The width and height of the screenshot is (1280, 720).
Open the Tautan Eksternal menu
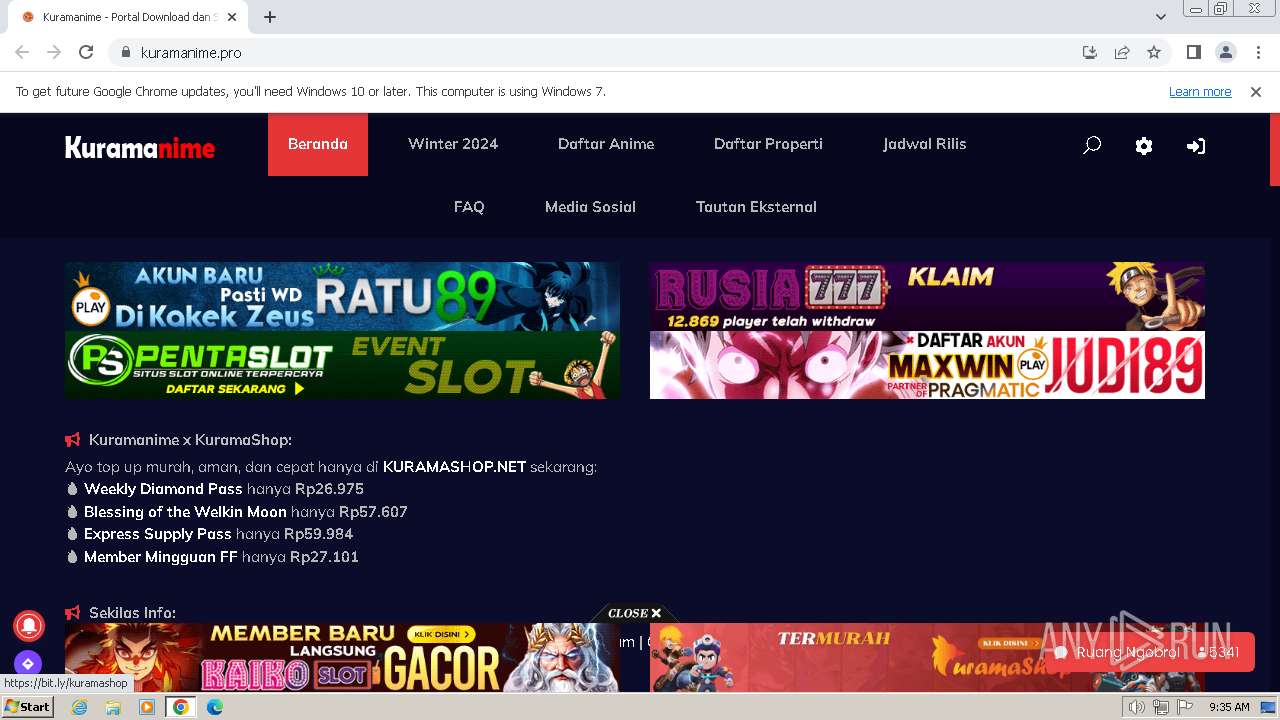pyautogui.click(x=756, y=207)
